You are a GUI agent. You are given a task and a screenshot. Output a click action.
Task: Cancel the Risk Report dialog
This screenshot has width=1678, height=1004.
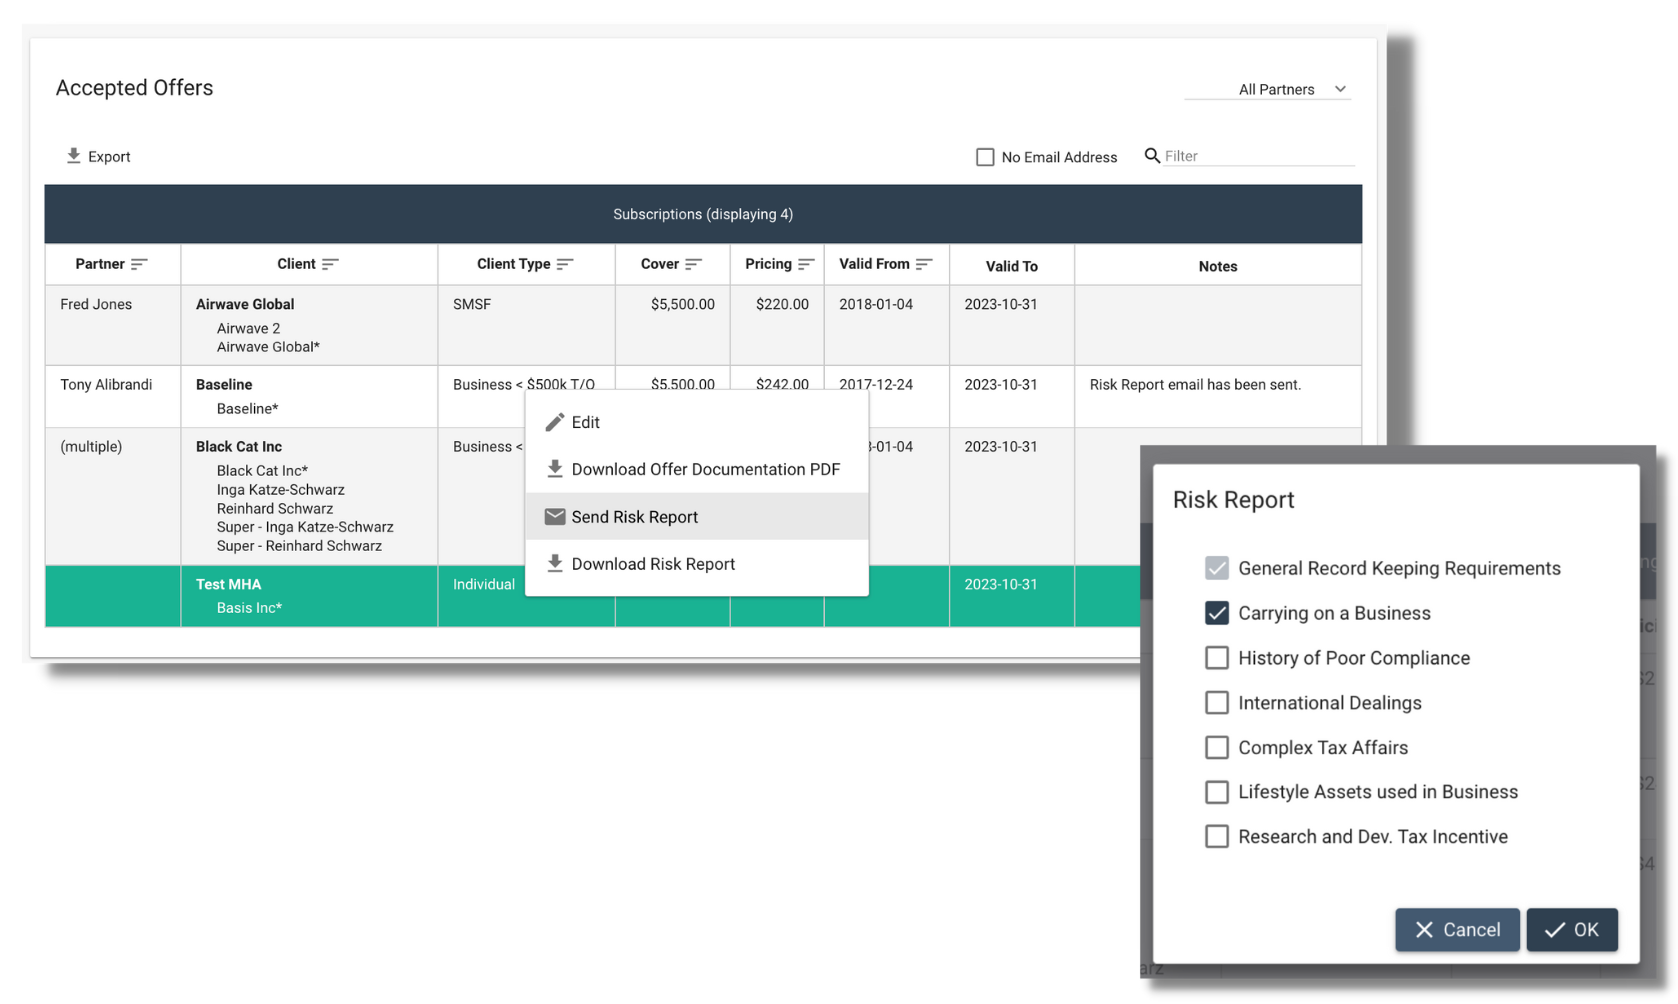(x=1456, y=929)
